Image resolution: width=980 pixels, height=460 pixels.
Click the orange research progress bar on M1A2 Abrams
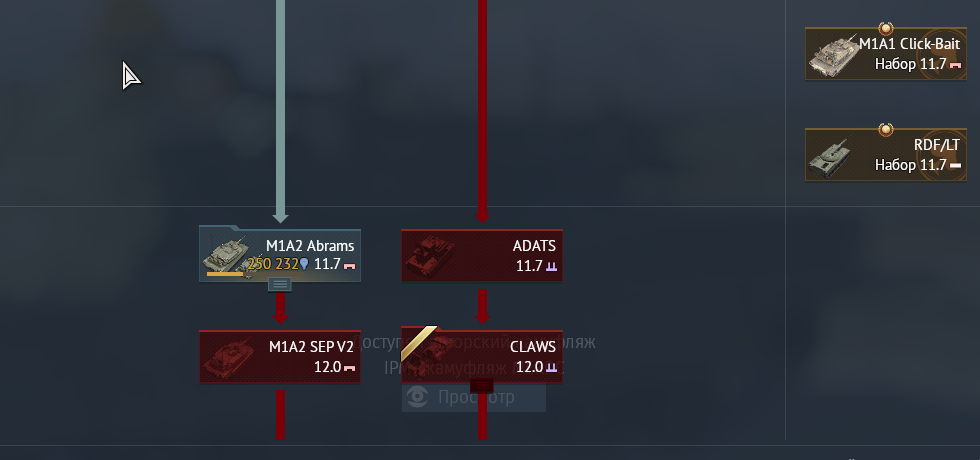coord(225,274)
